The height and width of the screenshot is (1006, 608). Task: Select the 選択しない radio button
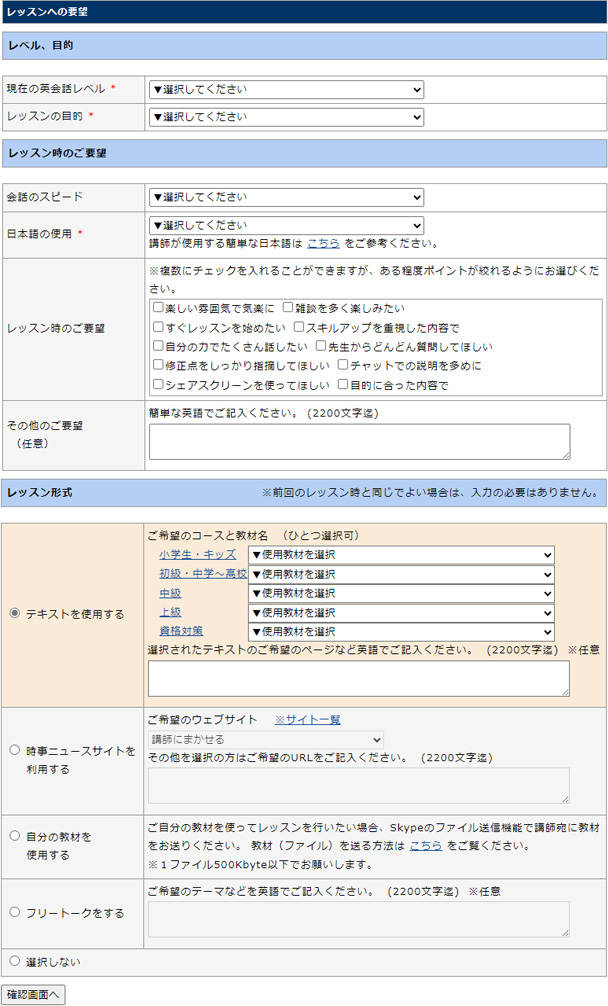[15, 961]
